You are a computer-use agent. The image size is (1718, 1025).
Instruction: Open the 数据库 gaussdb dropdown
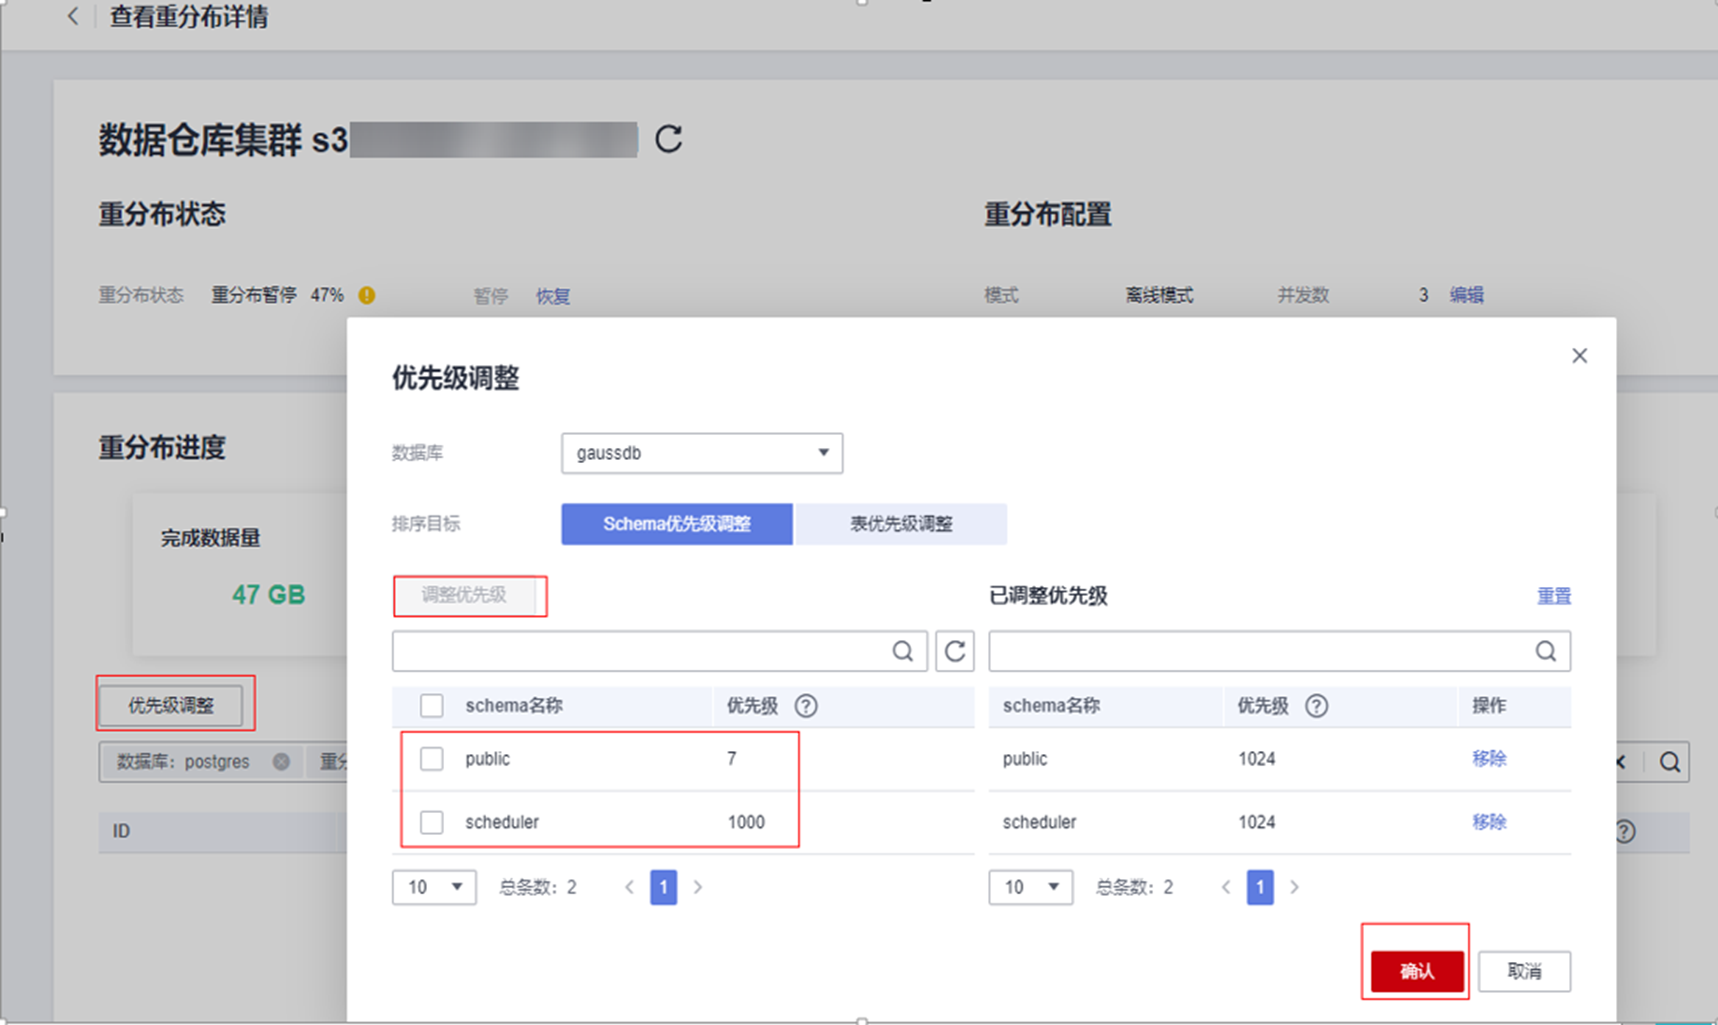[701, 453]
